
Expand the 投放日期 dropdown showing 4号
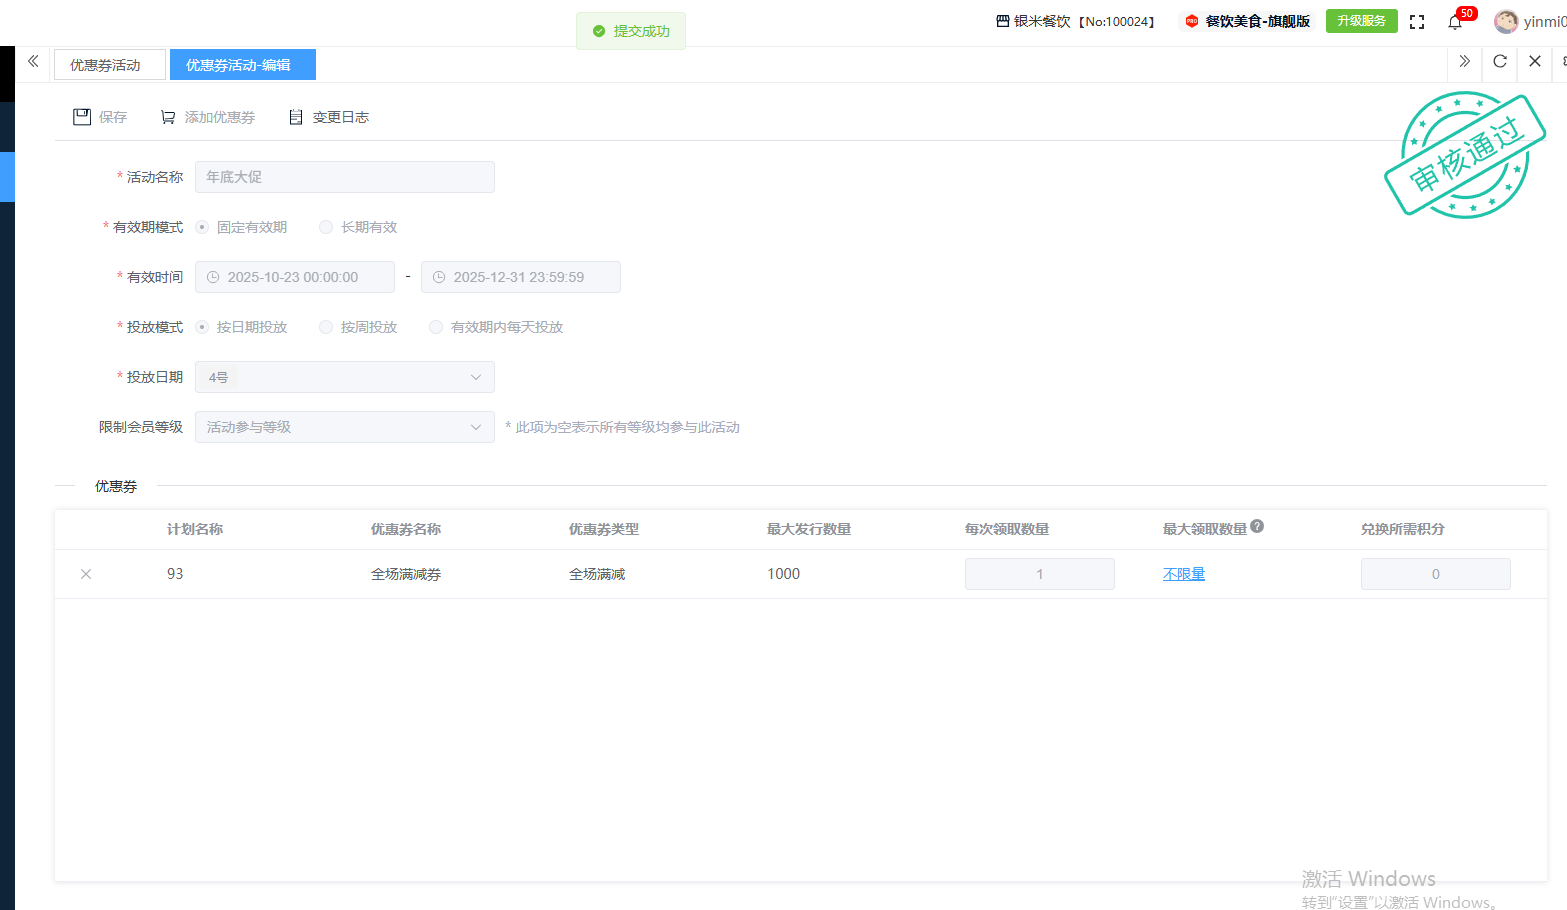tap(344, 377)
